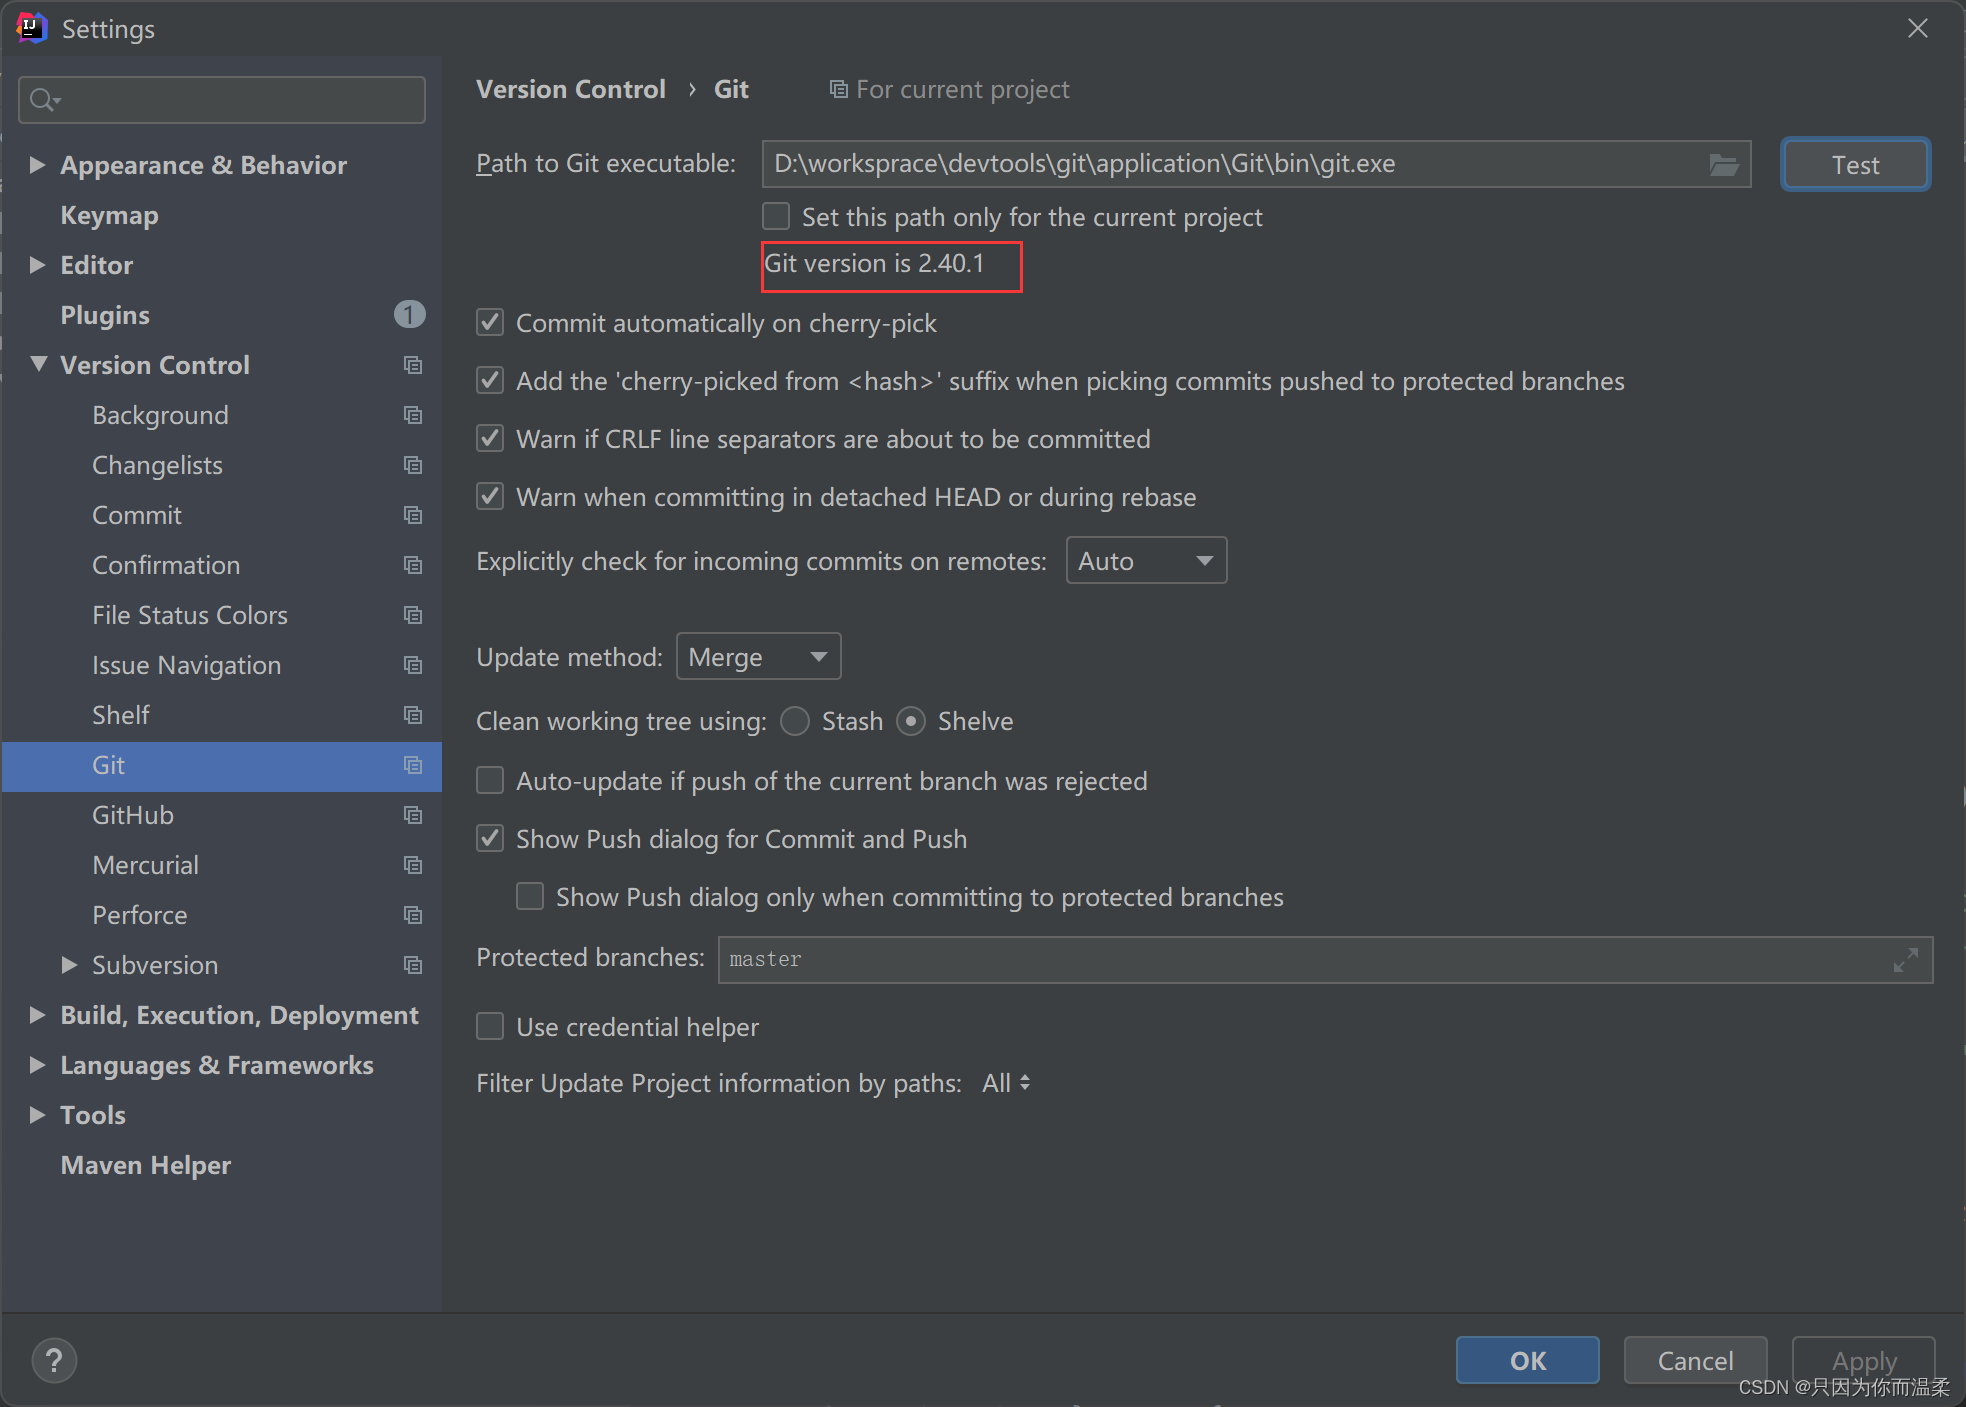1966x1407 pixels.
Task: Select the Stash radio button
Action: [796, 721]
